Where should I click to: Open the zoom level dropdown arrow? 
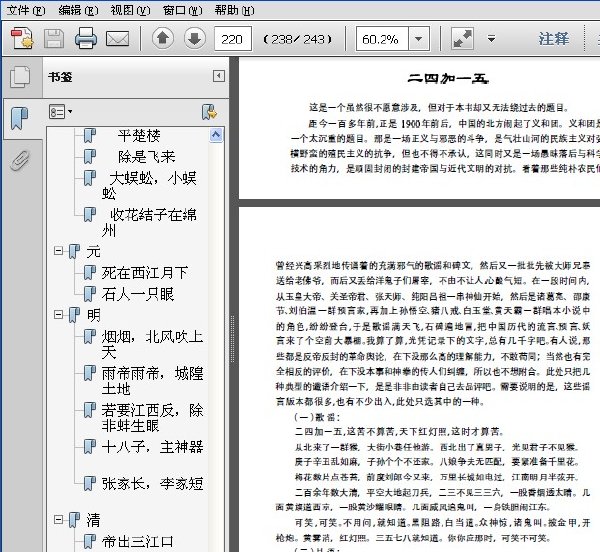point(418,39)
